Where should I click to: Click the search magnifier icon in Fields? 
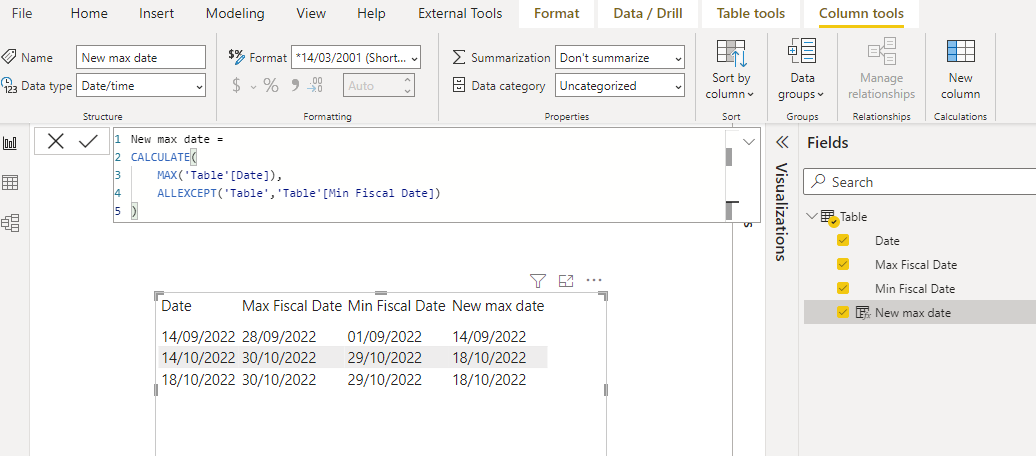click(x=818, y=182)
